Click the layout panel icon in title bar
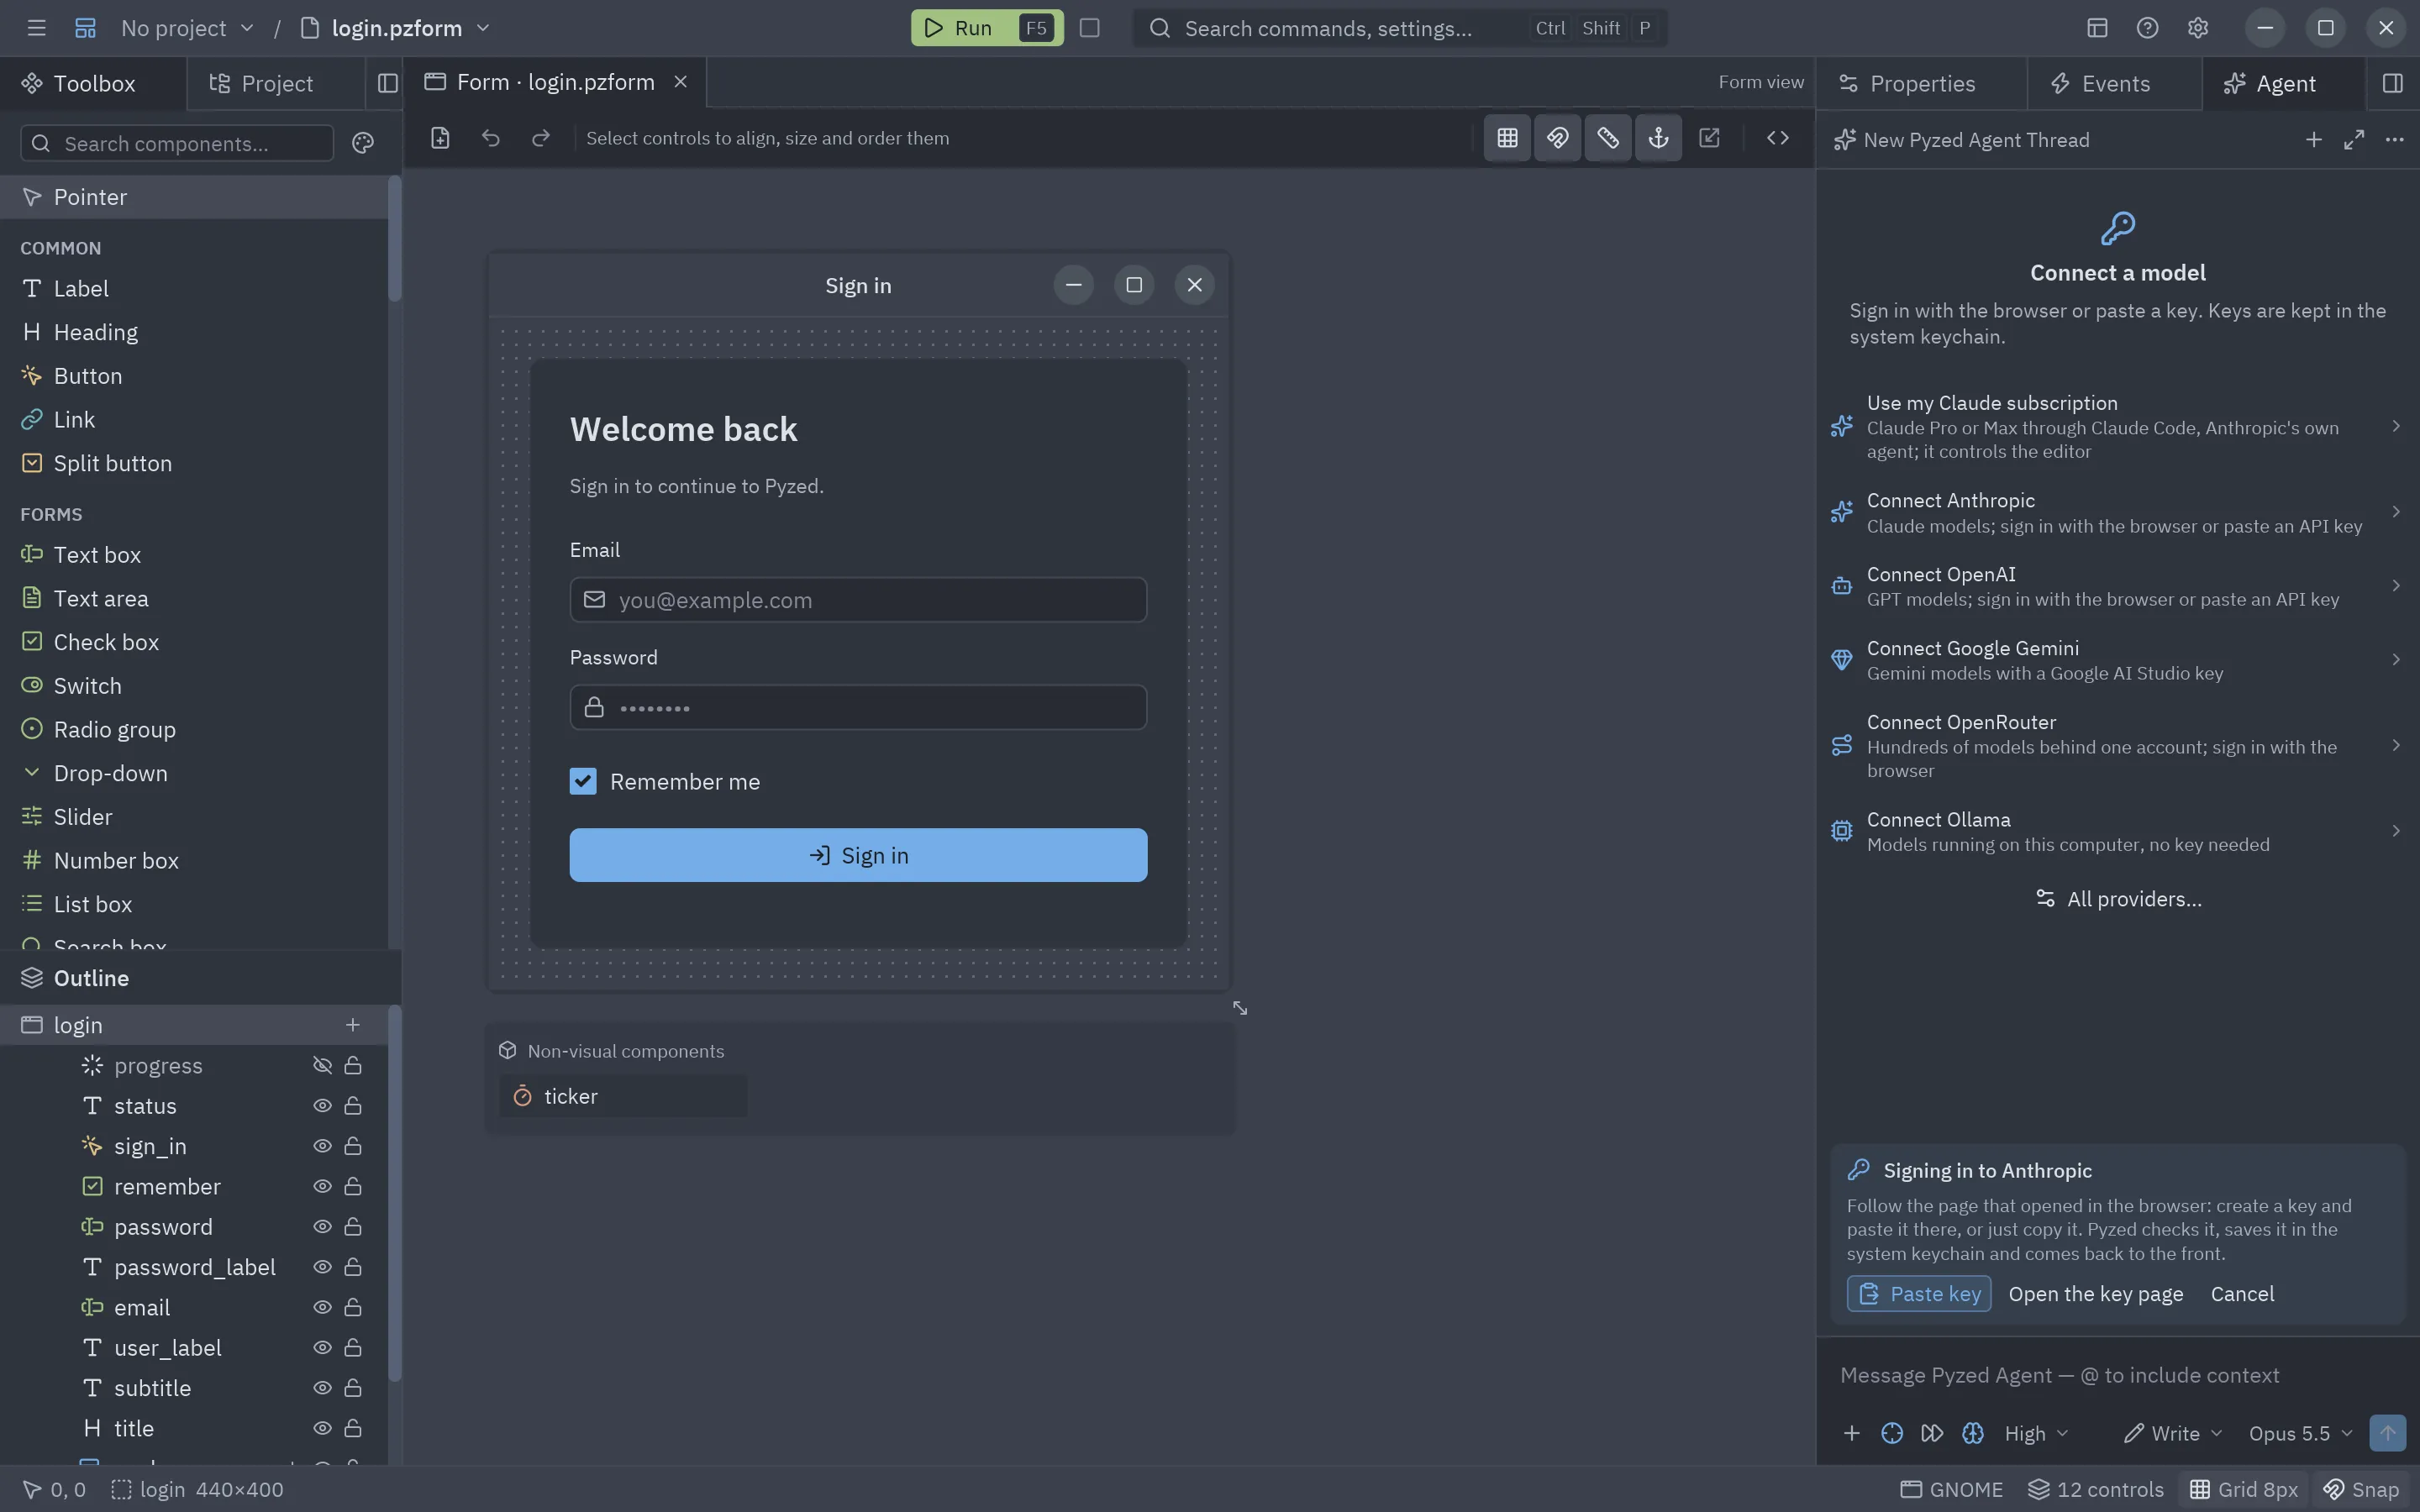 click(2097, 28)
